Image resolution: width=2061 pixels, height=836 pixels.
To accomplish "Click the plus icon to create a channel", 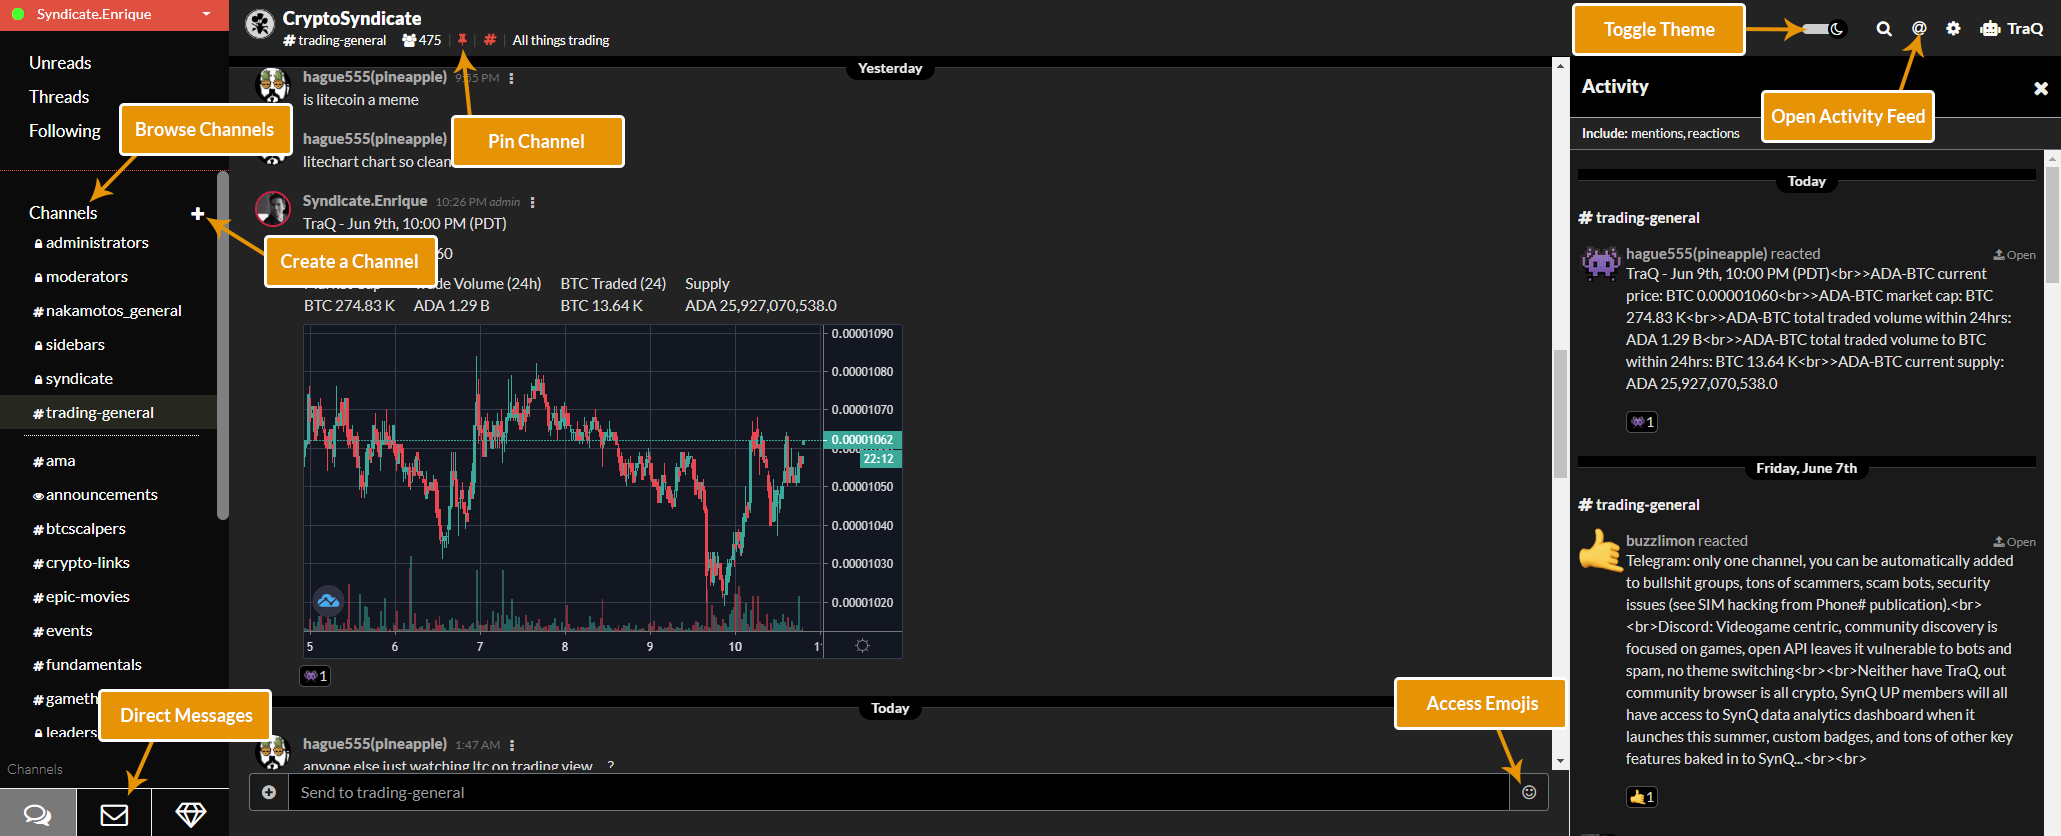I will click(x=198, y=213).
